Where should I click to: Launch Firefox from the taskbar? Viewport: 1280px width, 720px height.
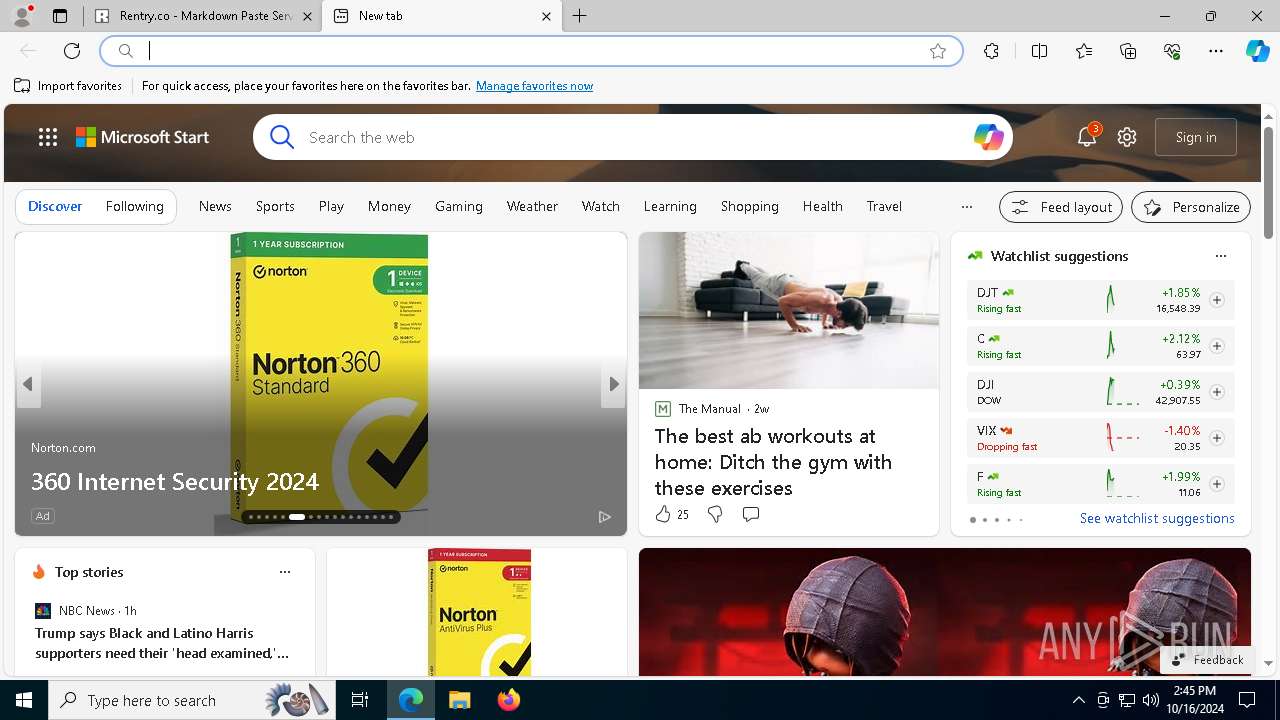[508, 700]
